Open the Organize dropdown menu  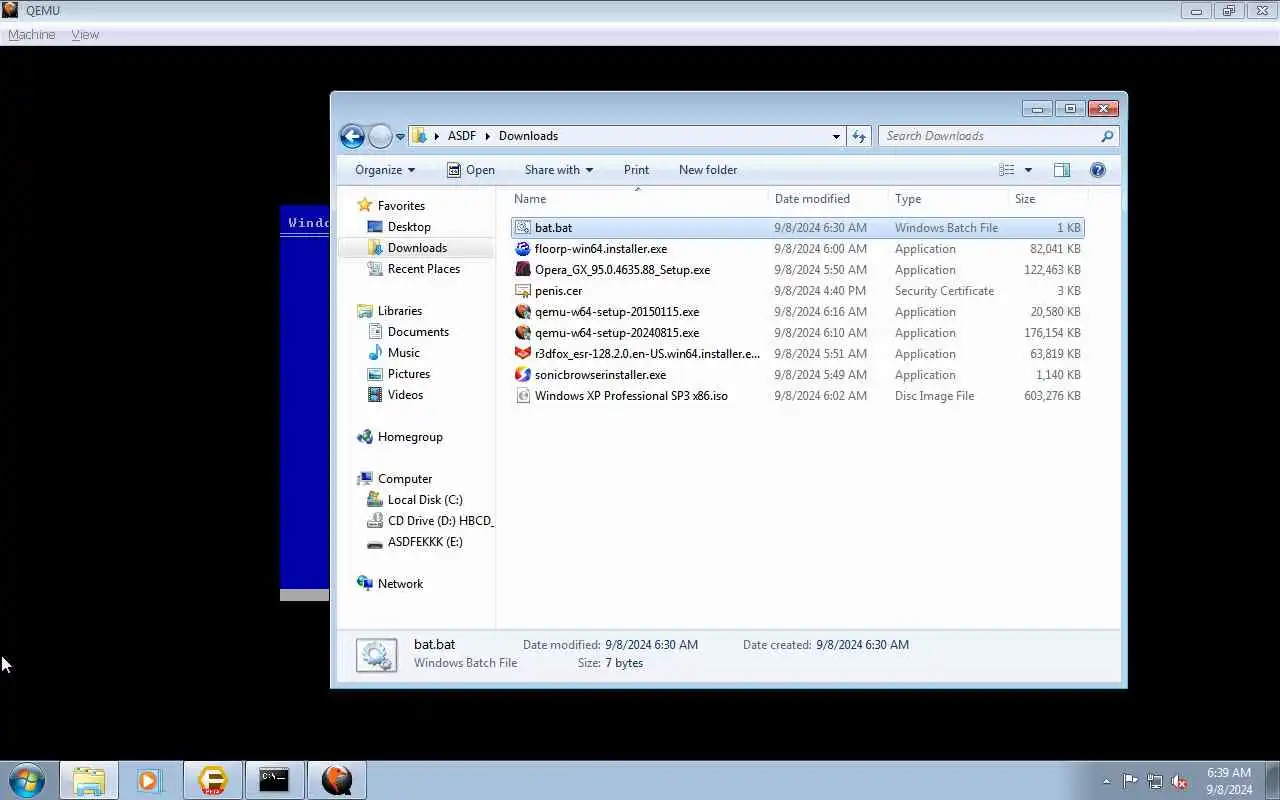pos(385,170)
